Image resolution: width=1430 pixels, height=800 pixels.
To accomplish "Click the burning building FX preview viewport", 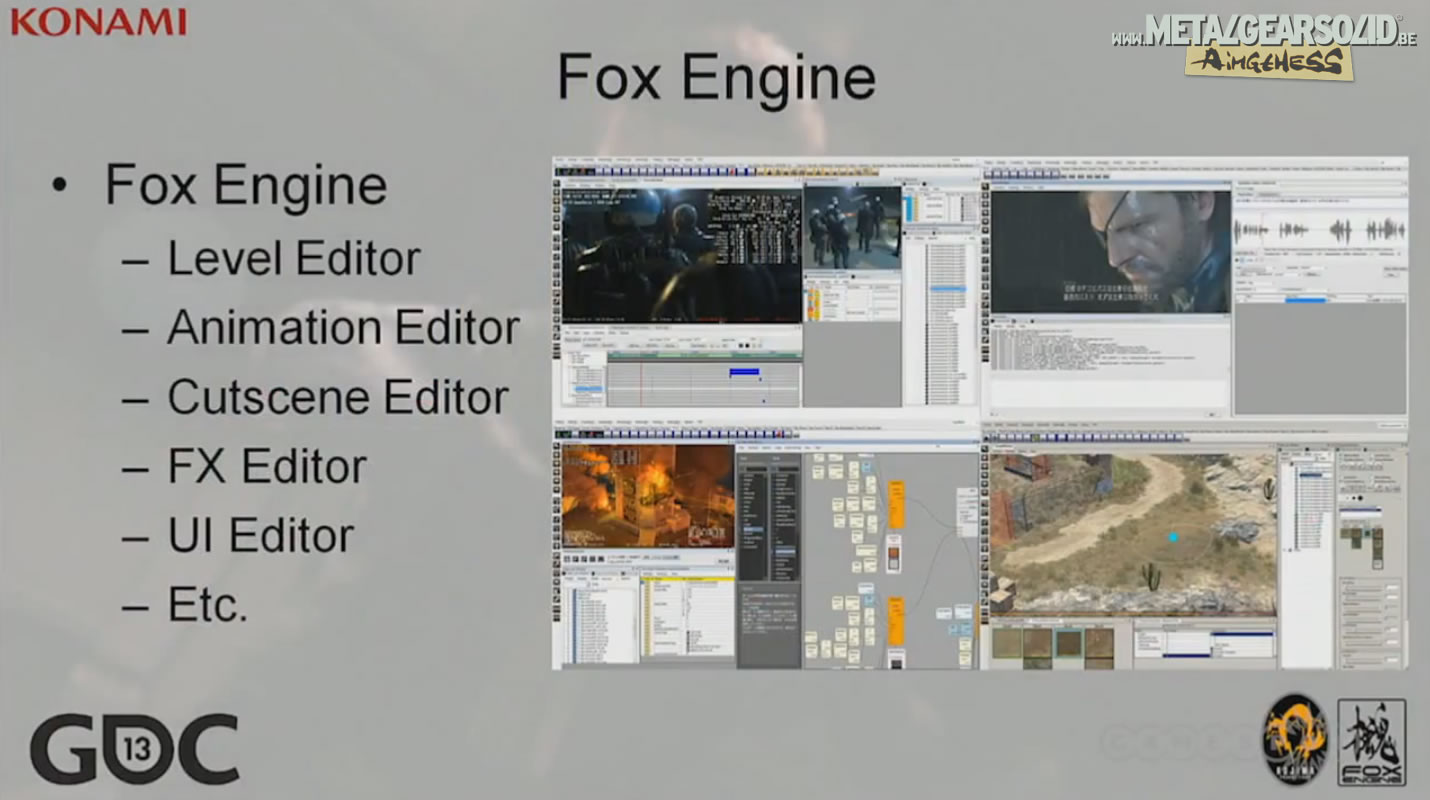I will (648, 496).
